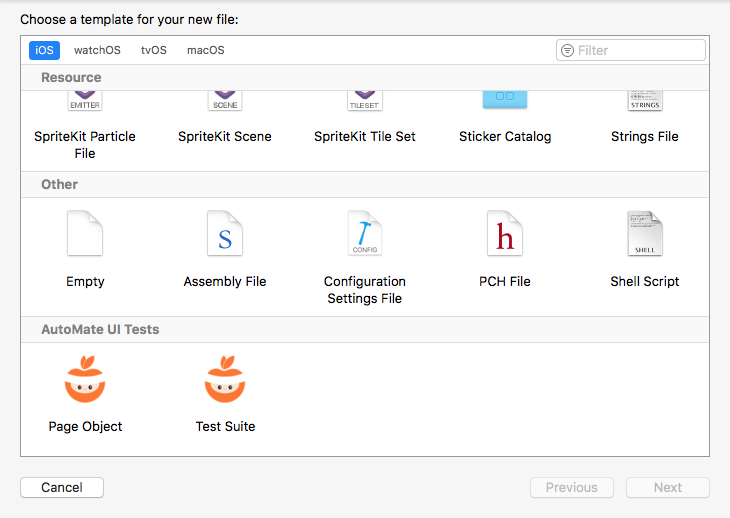This screenshot has width=730, height=518.
Task: Select the Test Suite ninja icon
Action: point(225,379)
